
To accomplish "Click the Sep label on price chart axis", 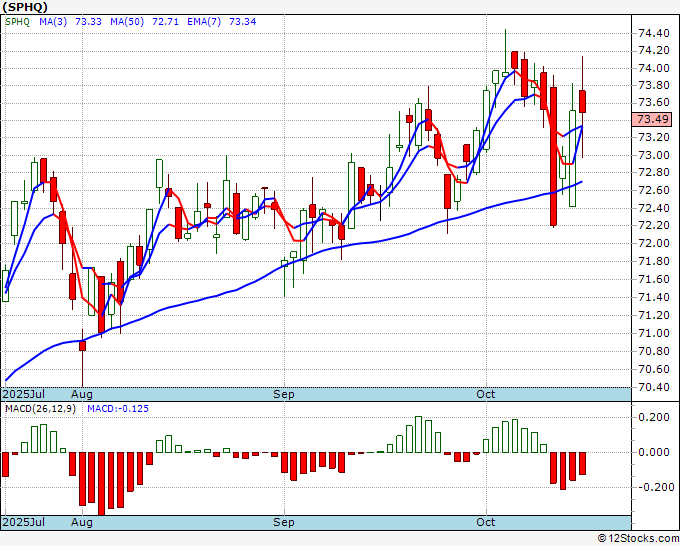I will click(284, 394).
